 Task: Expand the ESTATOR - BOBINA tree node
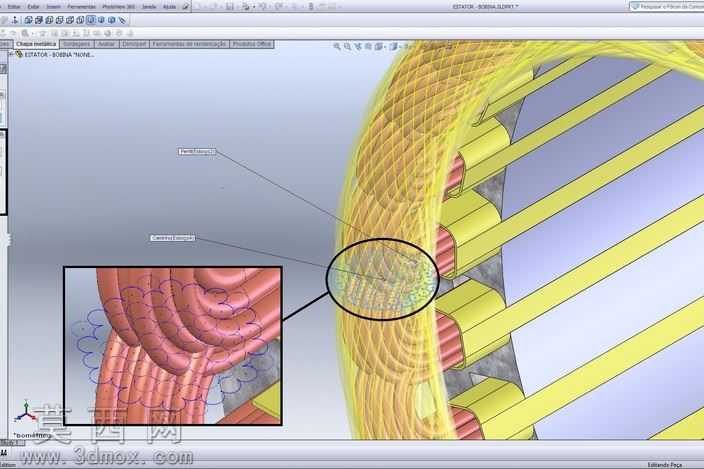(x=11, y=54)
